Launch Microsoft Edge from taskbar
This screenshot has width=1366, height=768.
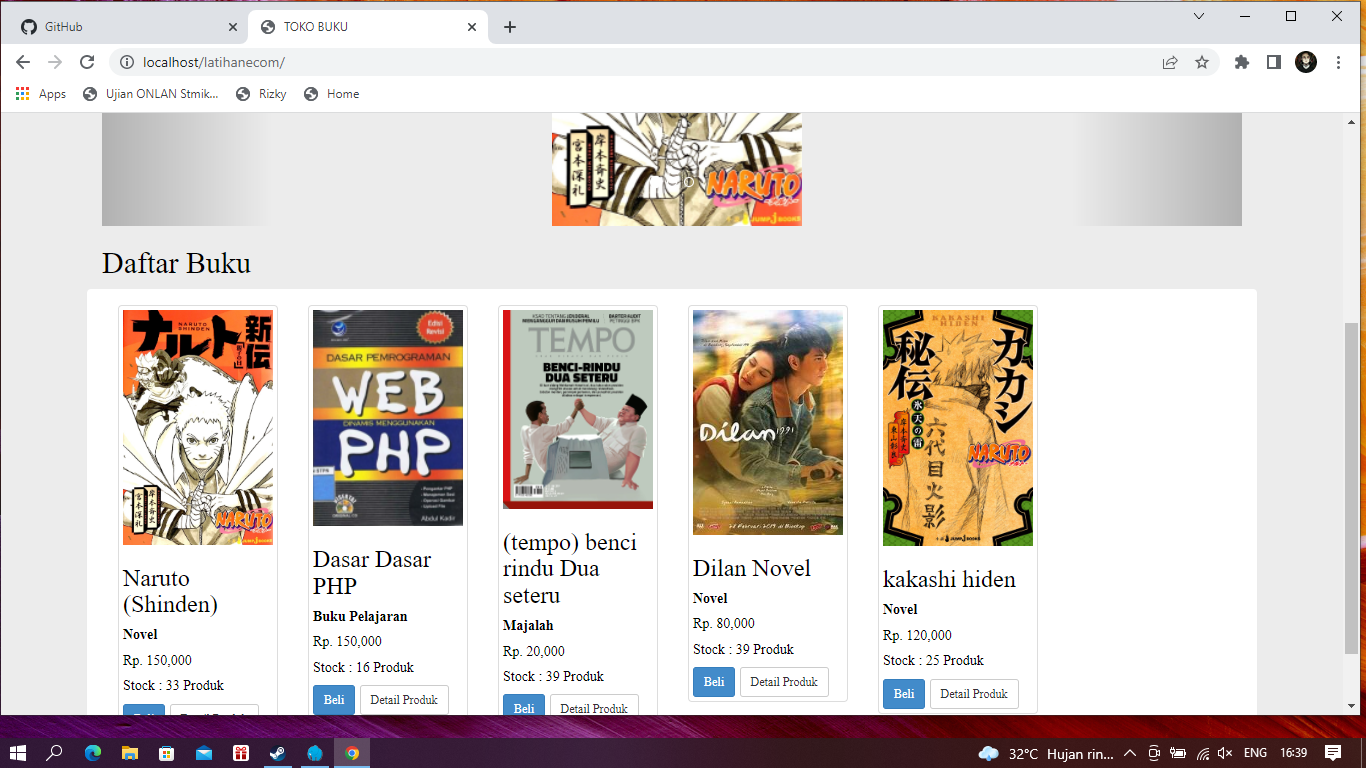(x=93, y=753)
